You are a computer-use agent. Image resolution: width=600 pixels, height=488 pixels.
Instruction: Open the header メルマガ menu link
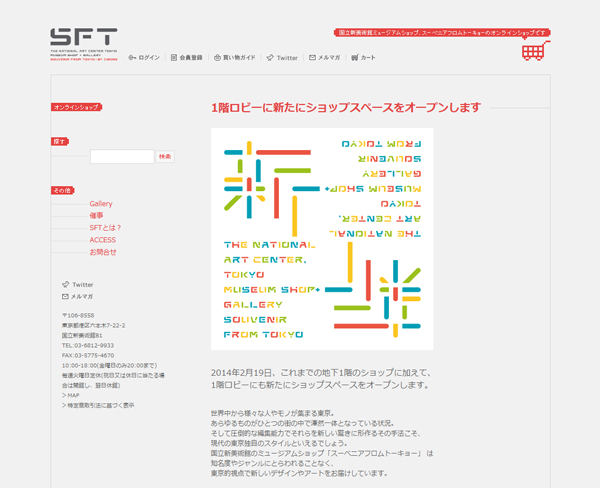pyautogui.click(x=329, y=57)
